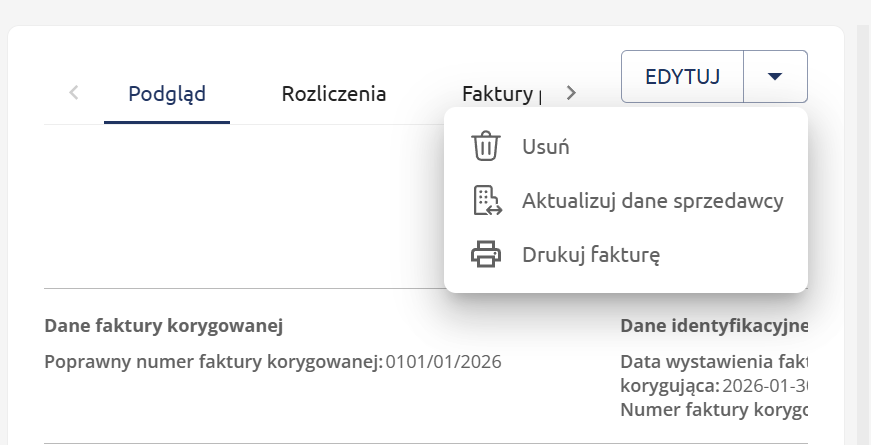Click the Dane identyfikacyjne section heading
The width and height of the screenshot is (871, 445).
tap(713, 326)
